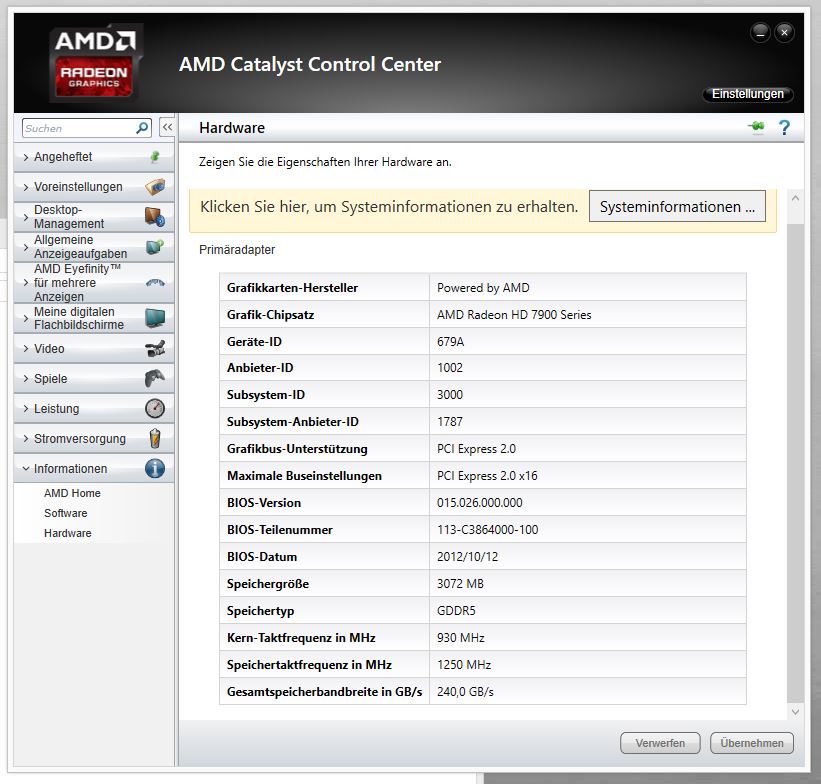
Task: Click the BIOS-Version value '015.026.000.000'
Action: [480, 503]
